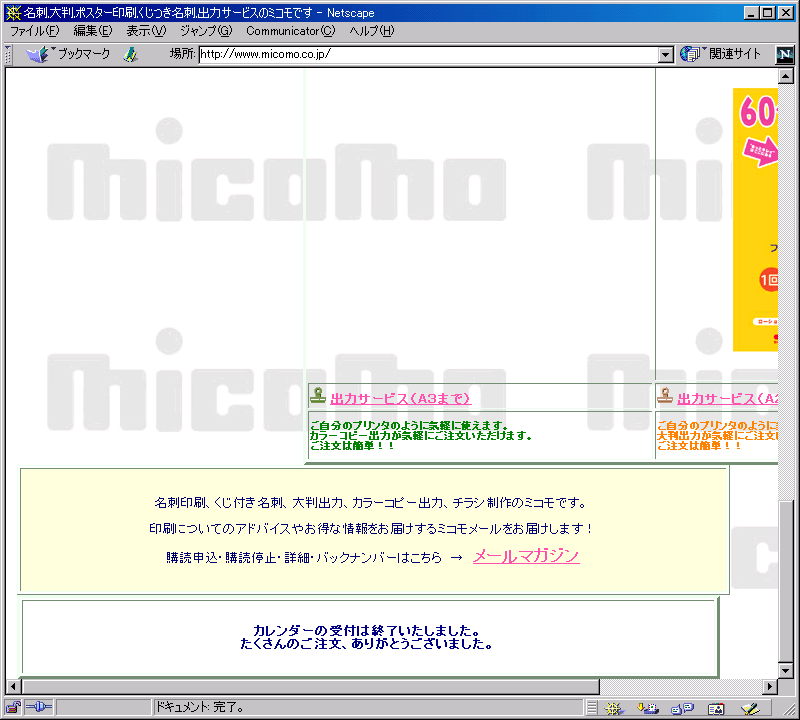Click the location URL field
Viewport: 800px width, 720px height.
[428, 54]
